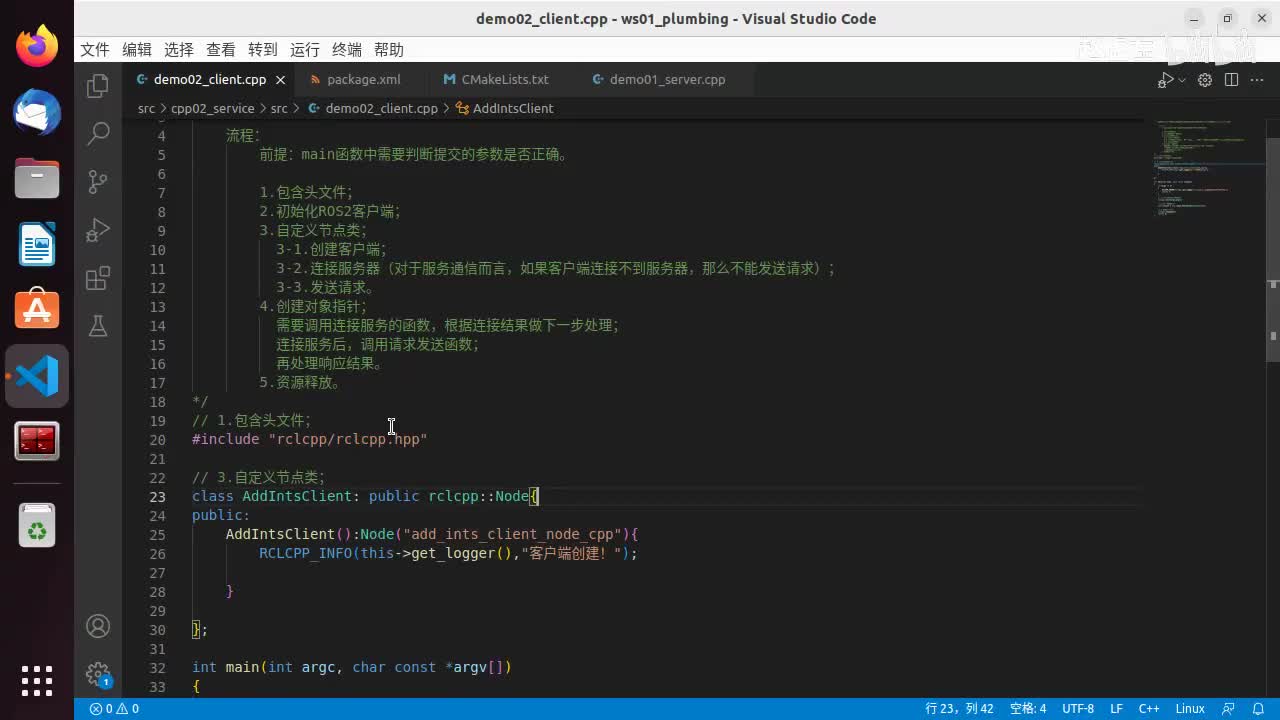Open the Search view in activity bar
1280x720 pixels.
pos(98,133)
